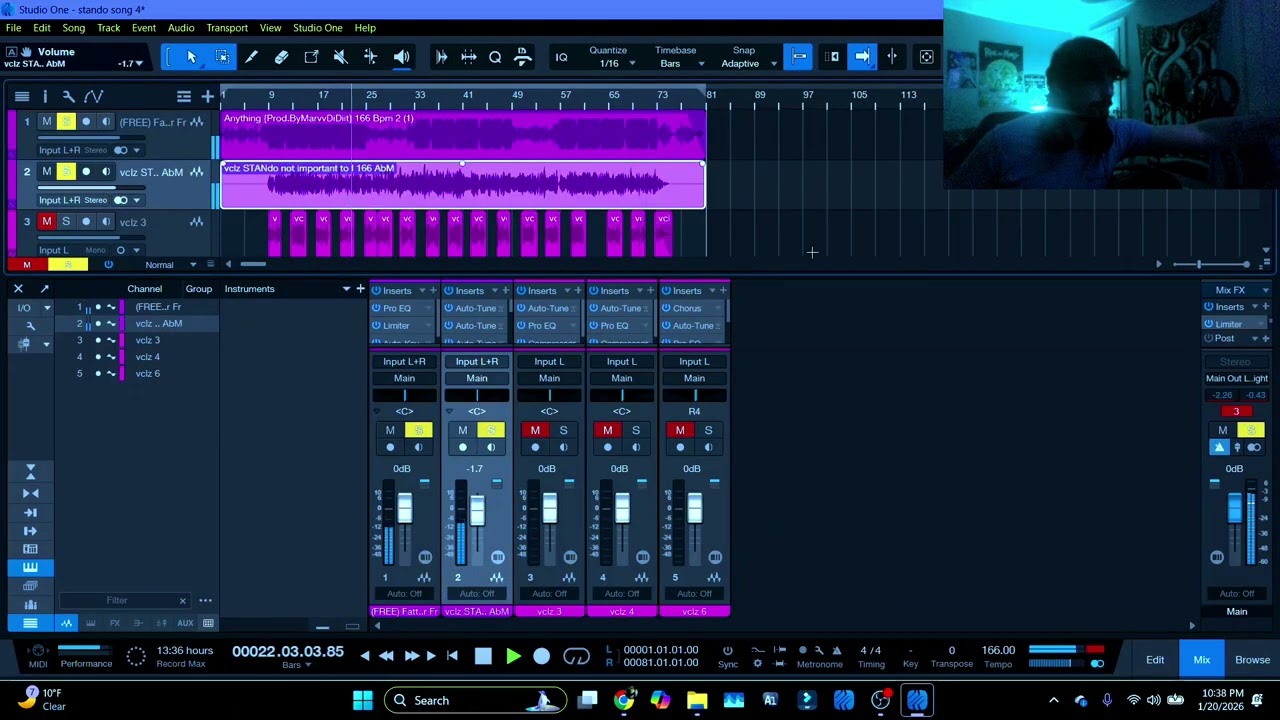1280x720 pixels.
Task: Open the track list icon
Action: [x=21, y=96]
